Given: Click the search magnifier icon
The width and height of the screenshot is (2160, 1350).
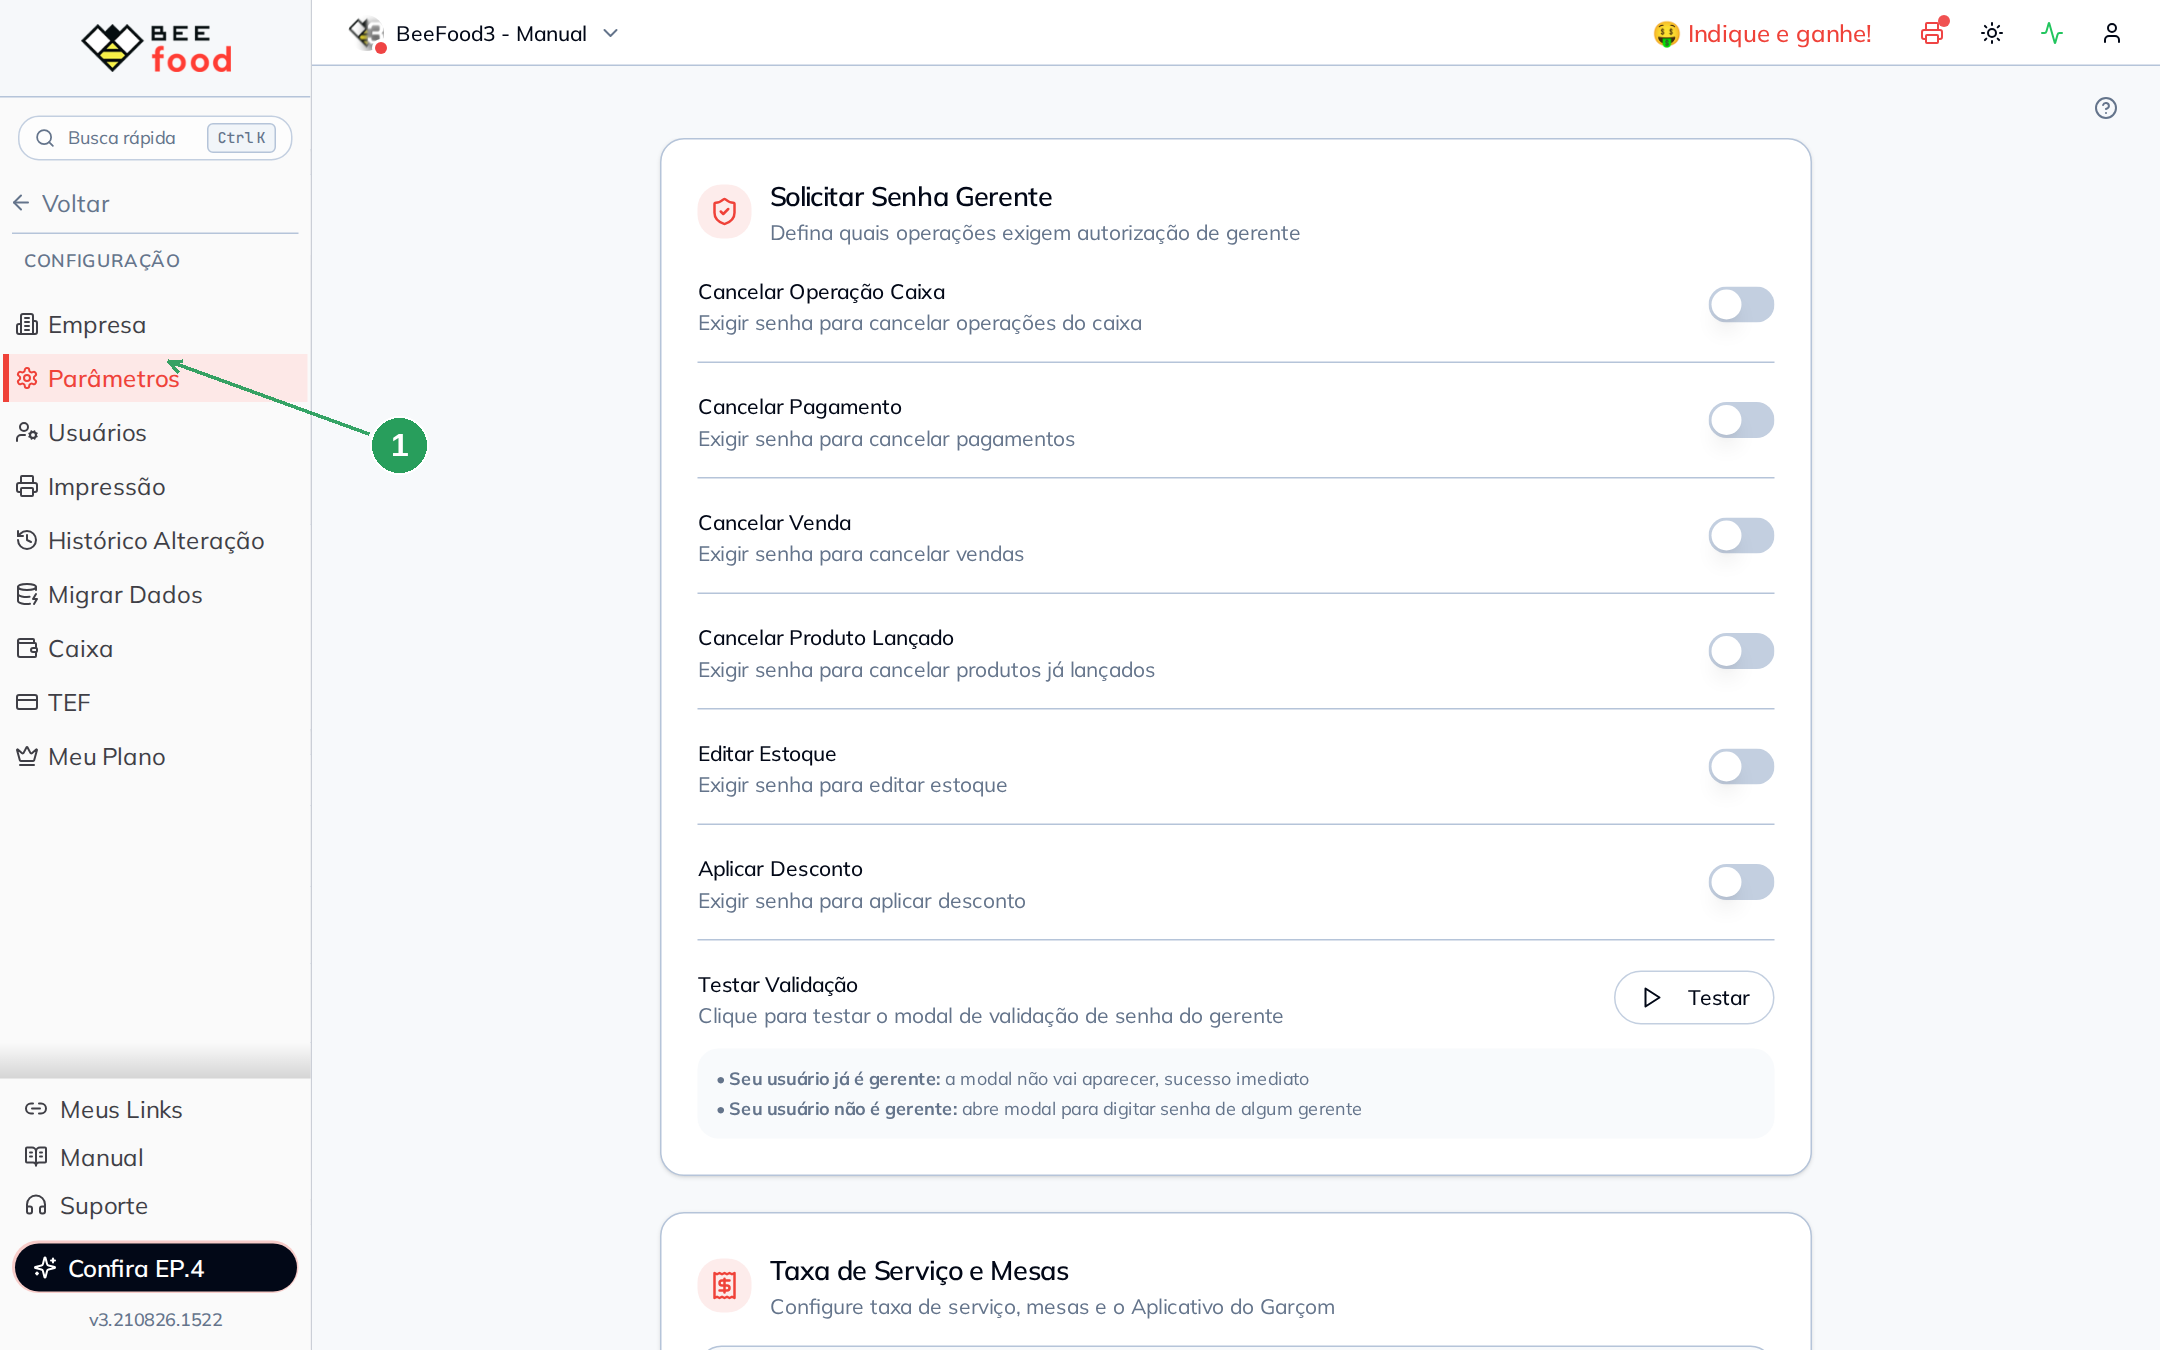Looking at the screenshot, I should click(45, 138).
